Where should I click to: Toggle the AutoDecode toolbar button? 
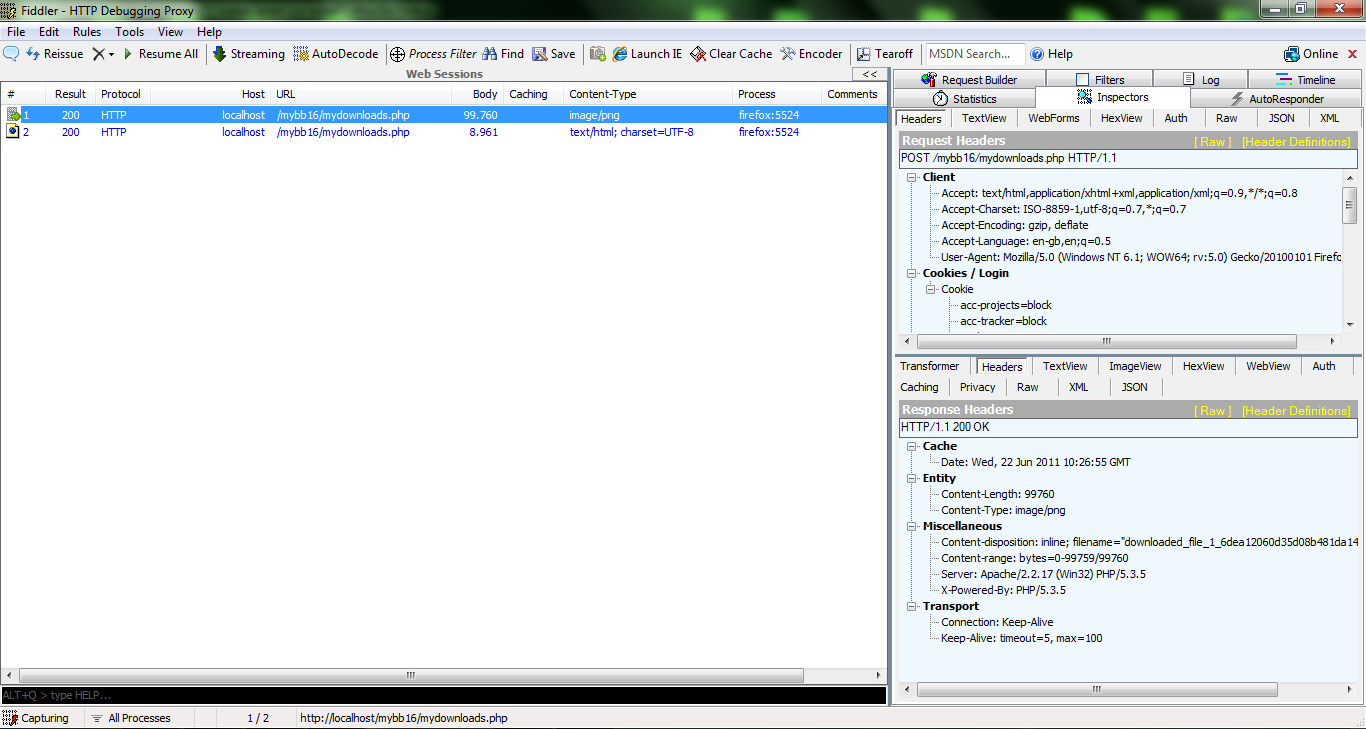point(301,54)
